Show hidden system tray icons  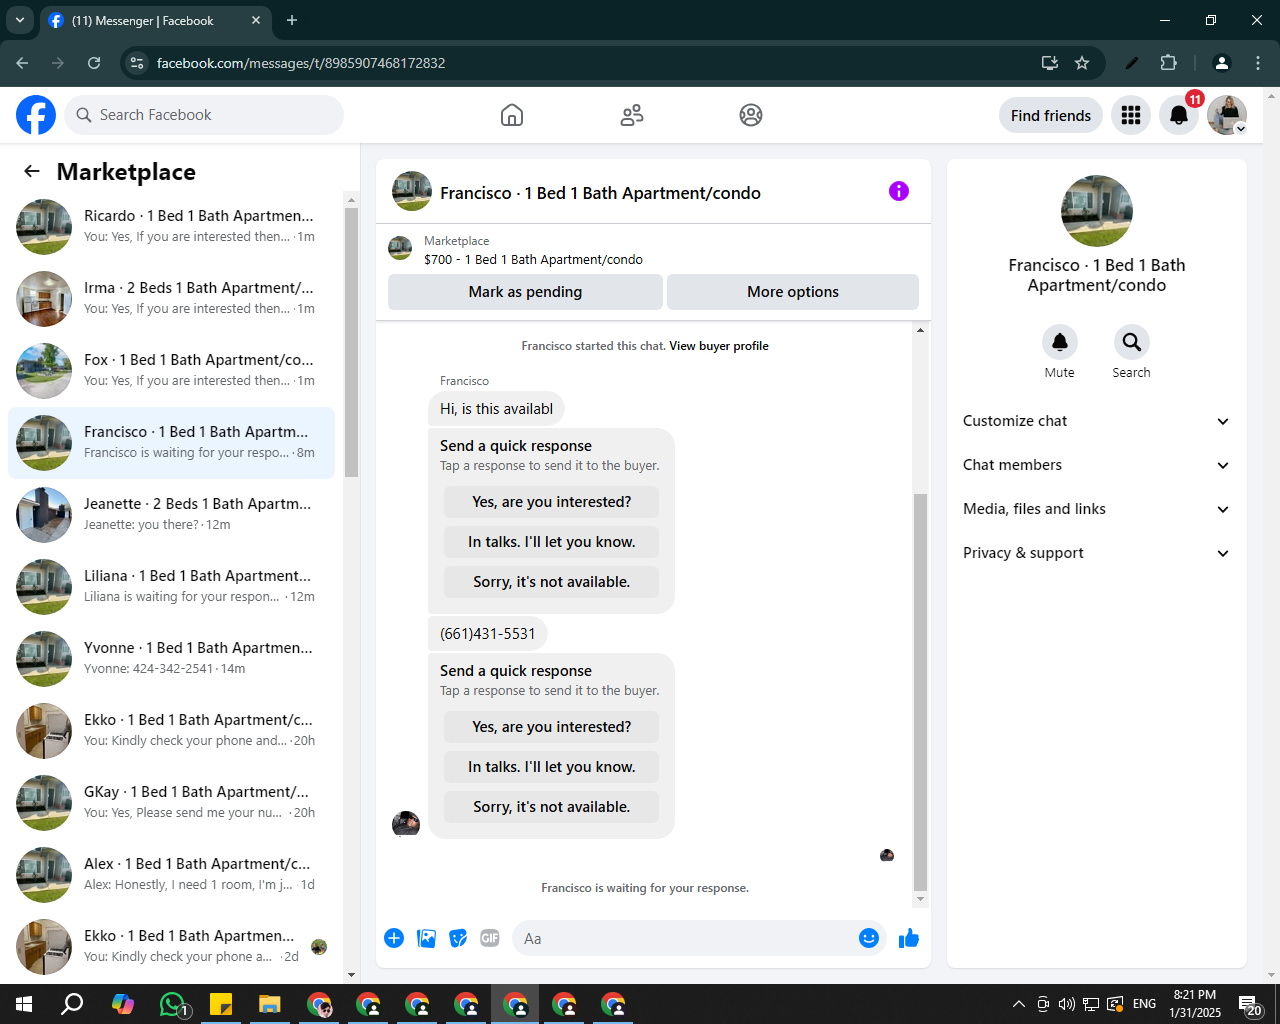pyautogui.click(x=1018, y=1004)
